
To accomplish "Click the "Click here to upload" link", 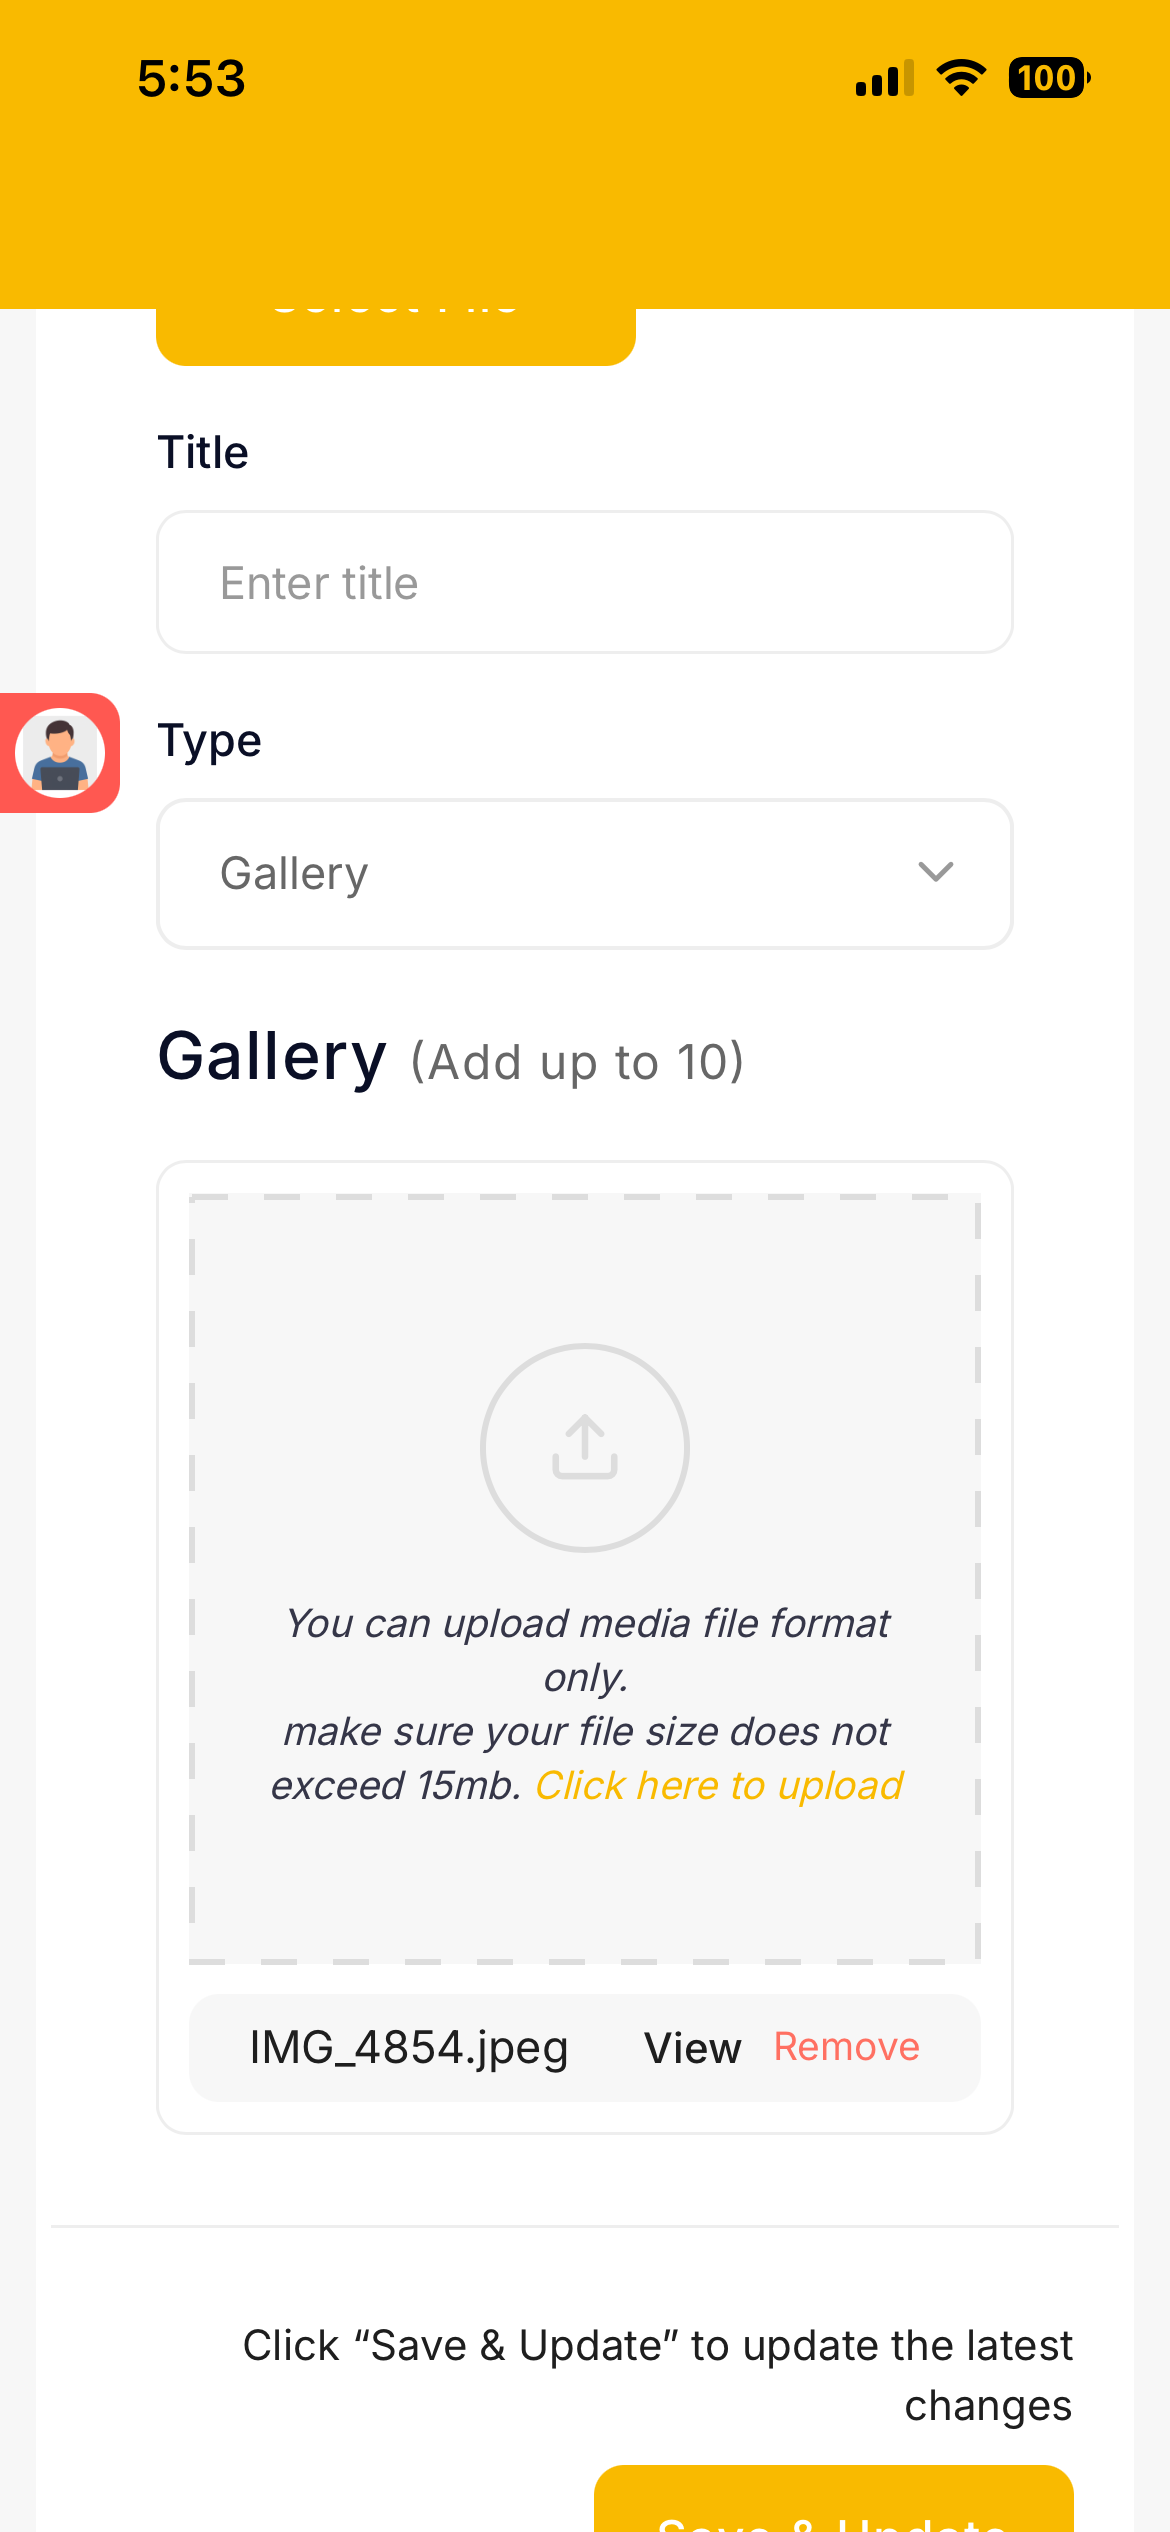I will (719, 1786).
